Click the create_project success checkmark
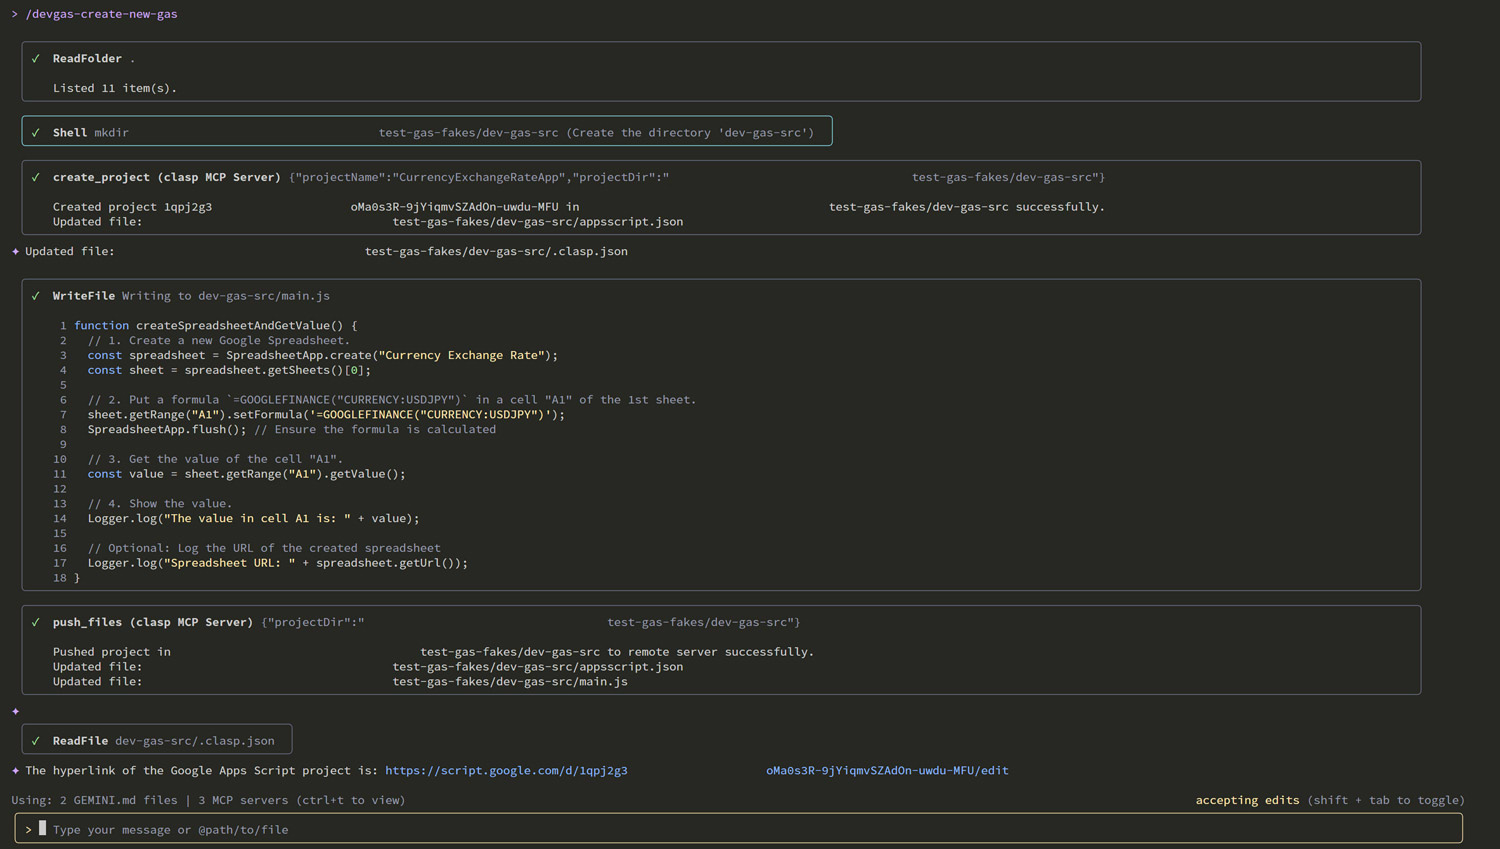The width and height of the screenshot is (1500, 849). click(x=36, y=178)
